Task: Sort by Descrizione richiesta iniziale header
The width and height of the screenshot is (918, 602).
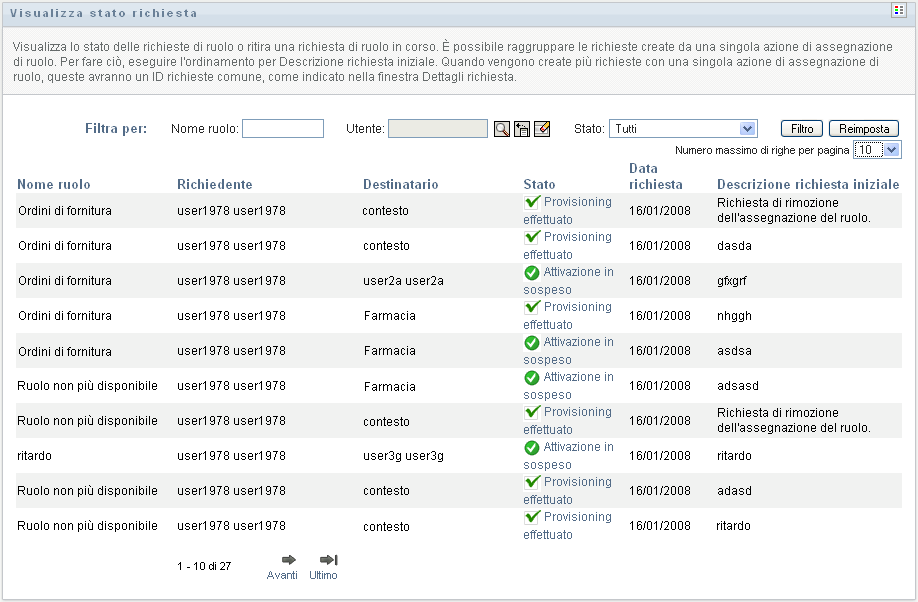Action: [808, 184]
